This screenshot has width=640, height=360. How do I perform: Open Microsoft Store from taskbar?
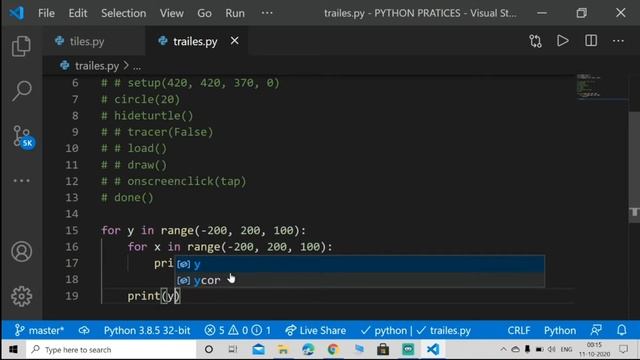point(383,349)
